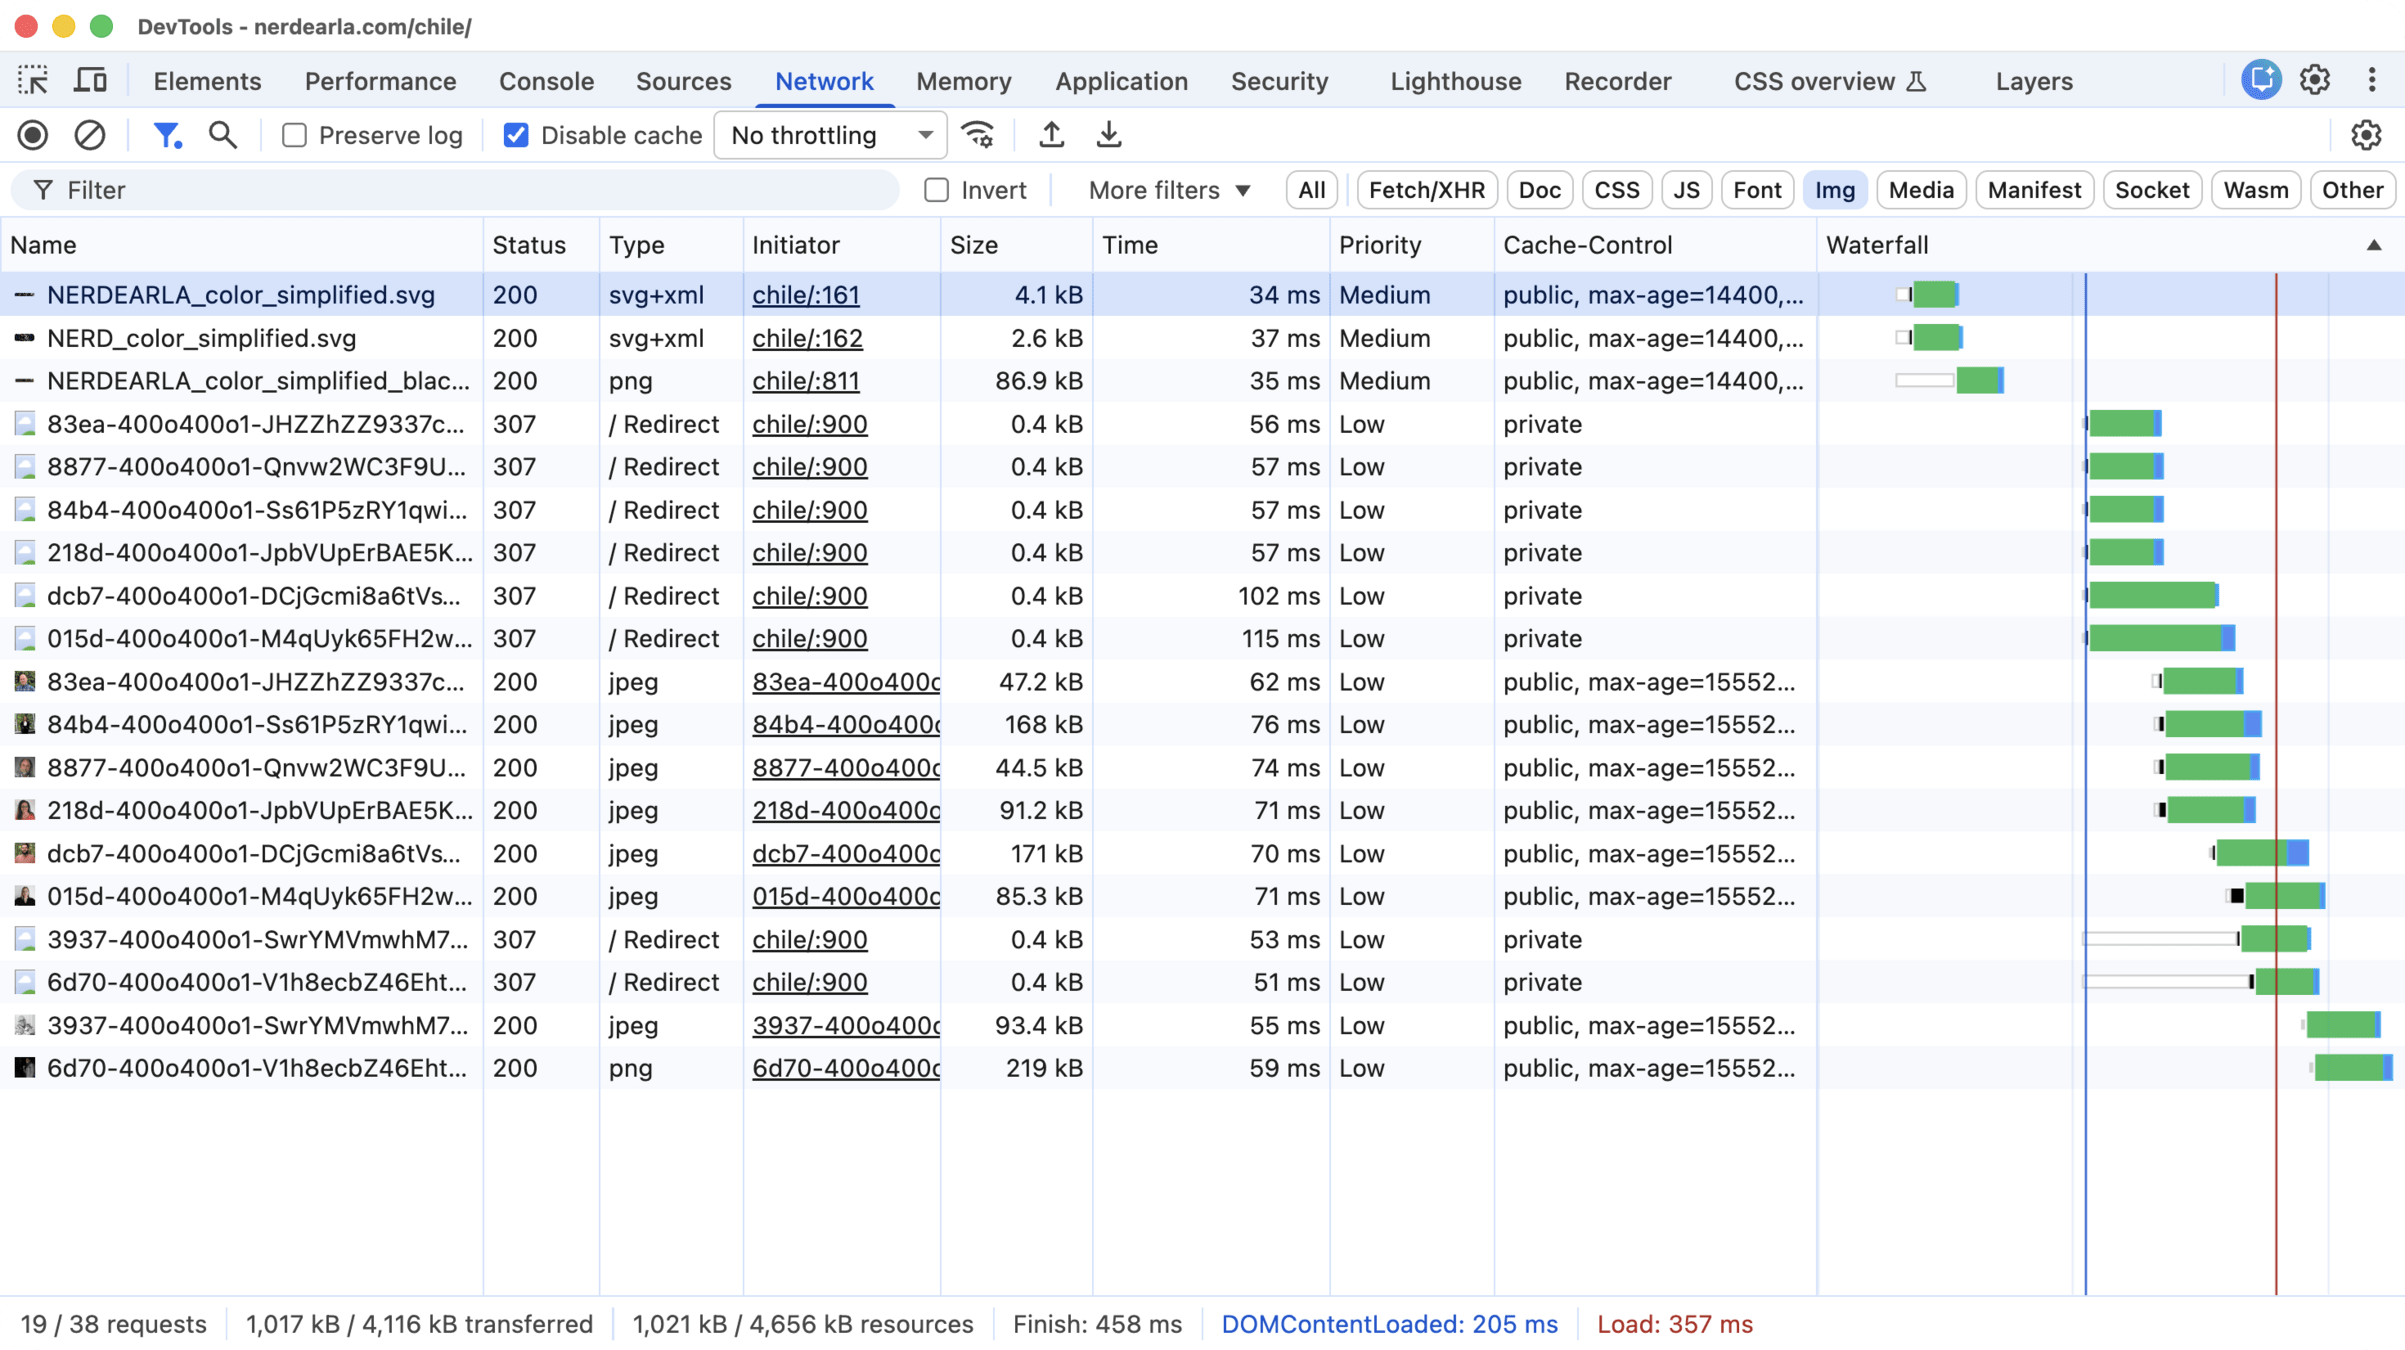The height and width of the screenshot is (1350, 2405).
Task: Uncheck the Disable cache checkbox
Action: (516, 135)
